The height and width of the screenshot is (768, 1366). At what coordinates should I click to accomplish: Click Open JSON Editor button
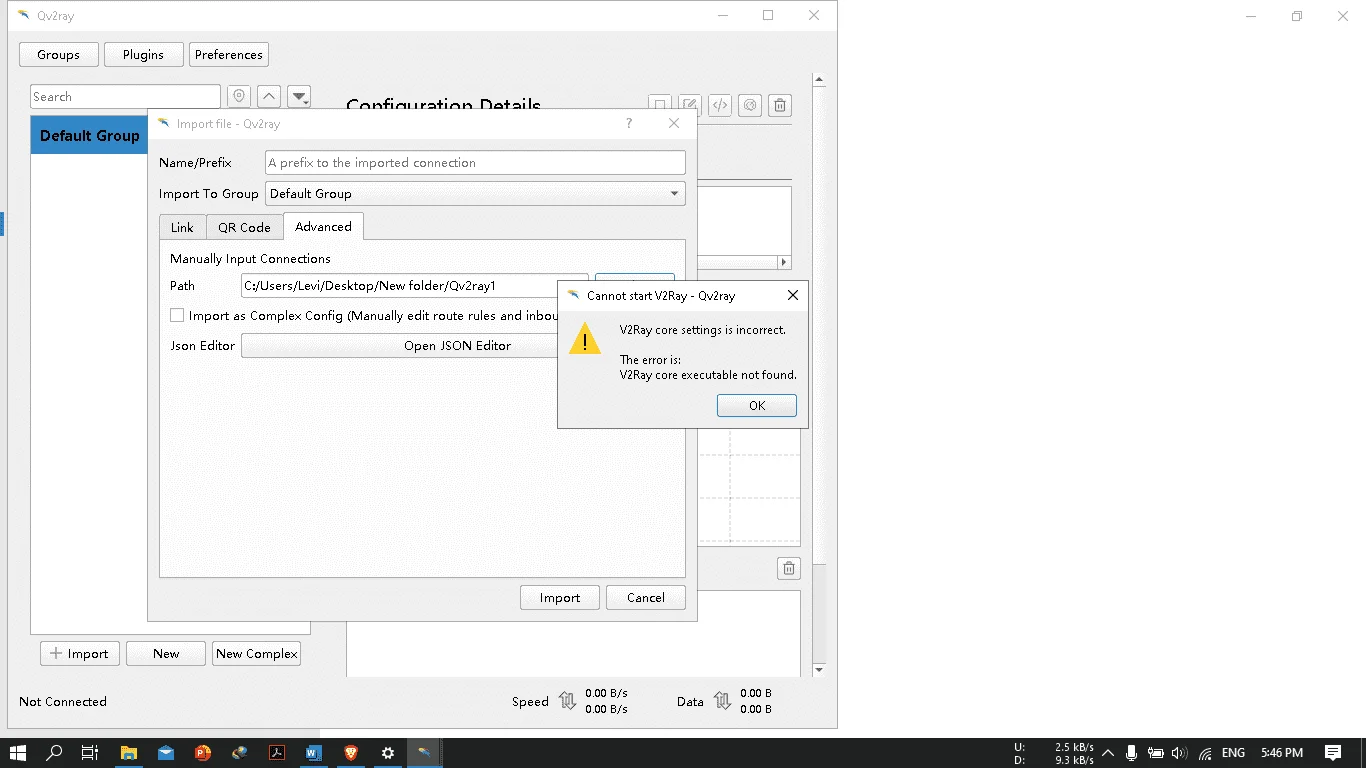[x=400, y=345]
